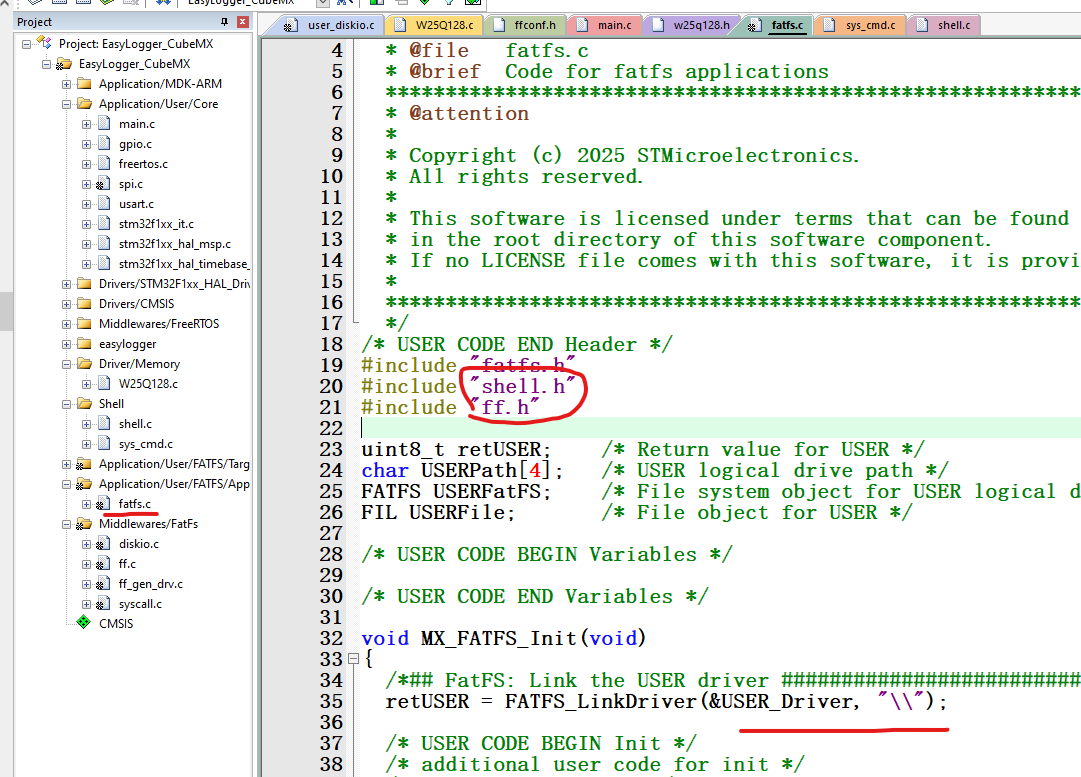Select diskio.c in Middlewares/FatFs
The width and height of the screenshot is (1081, 777).
[x=139, y=544]
